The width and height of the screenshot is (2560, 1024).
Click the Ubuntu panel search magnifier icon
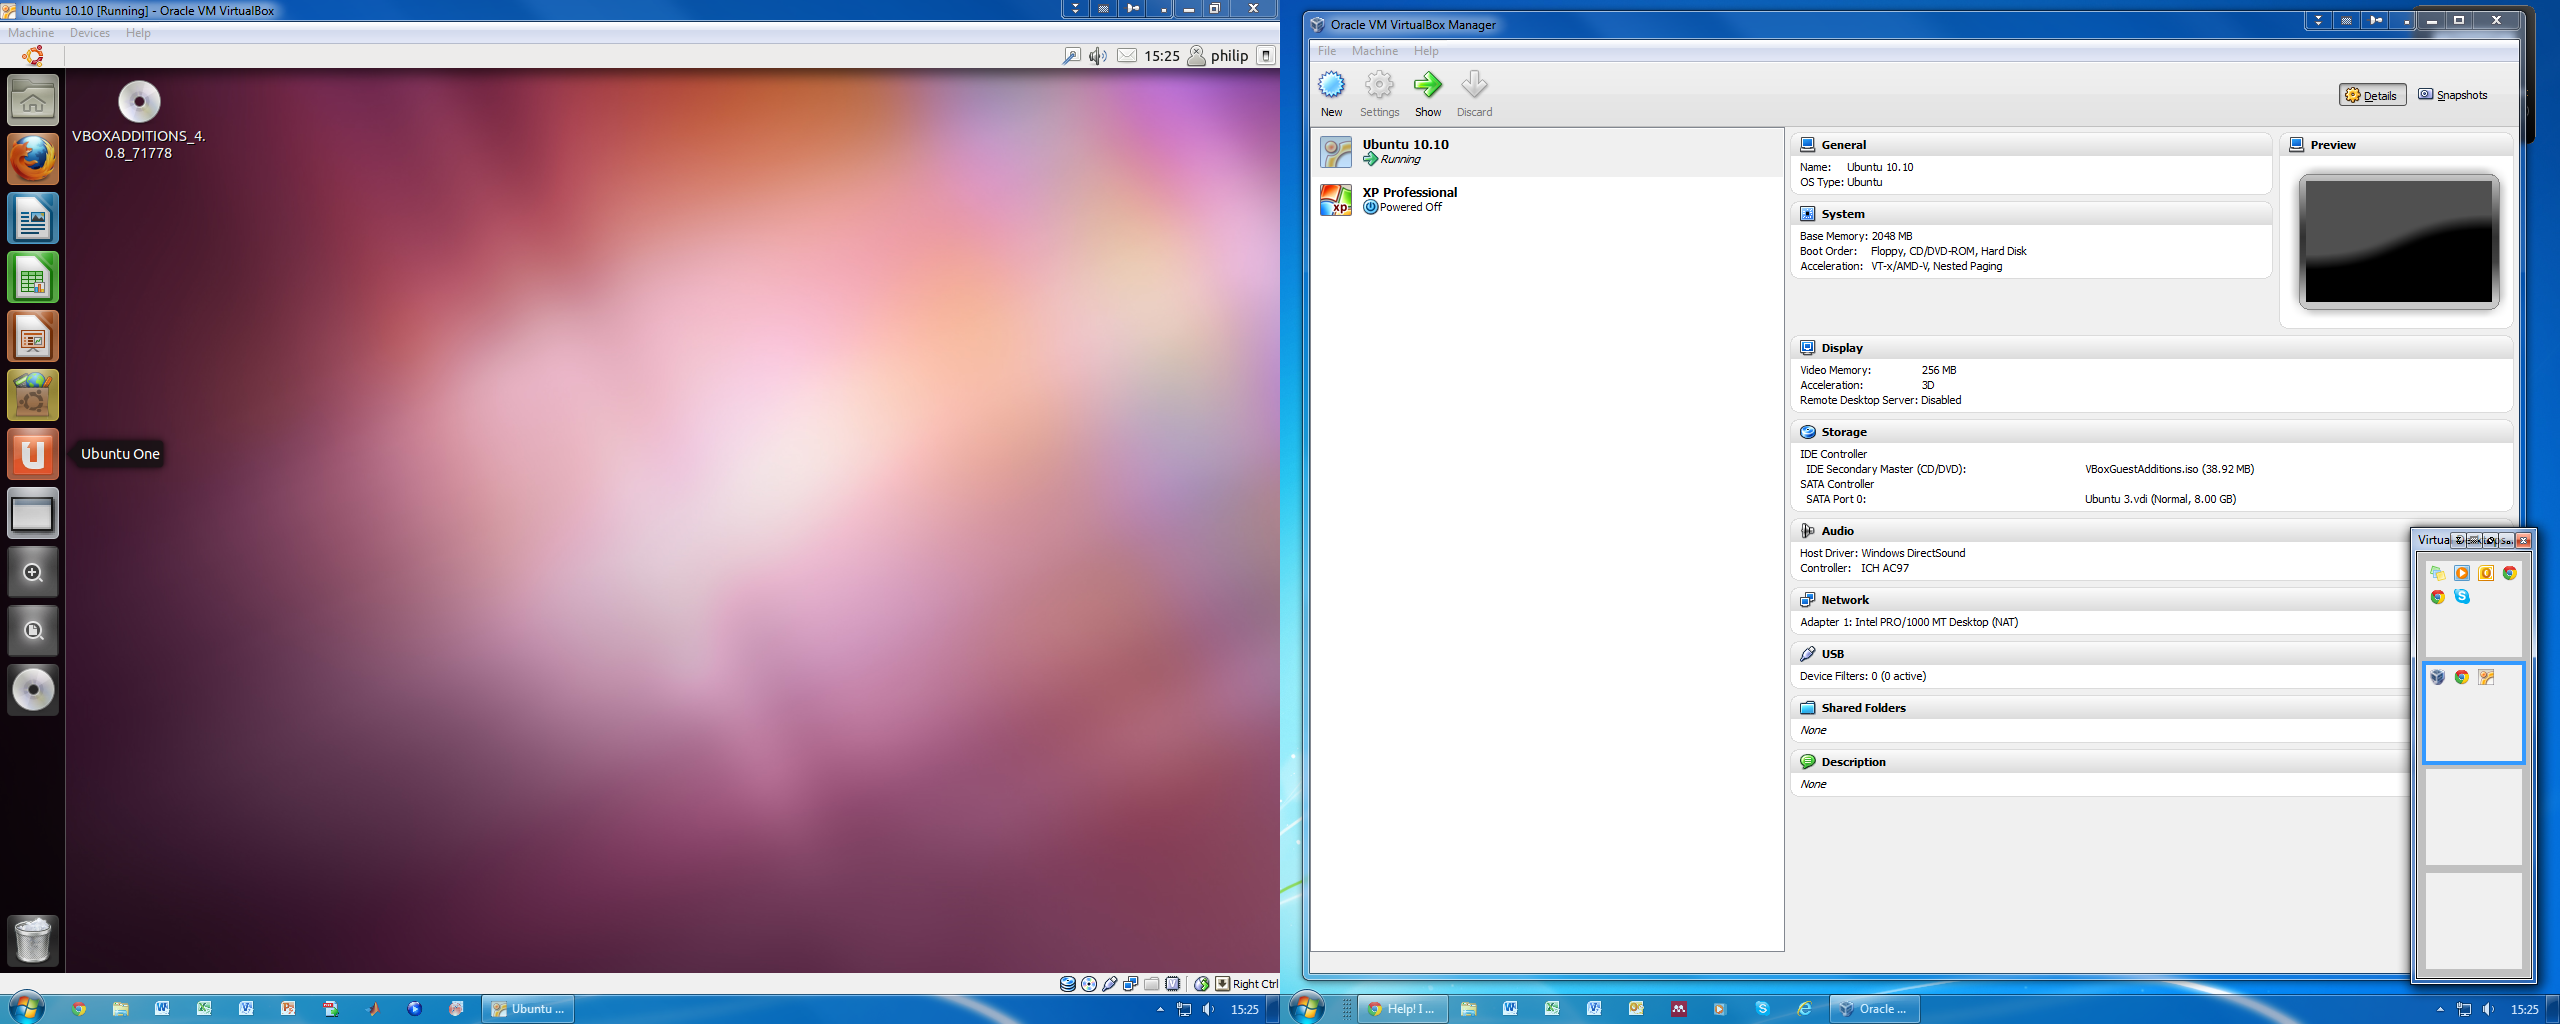click(1071, 56)
